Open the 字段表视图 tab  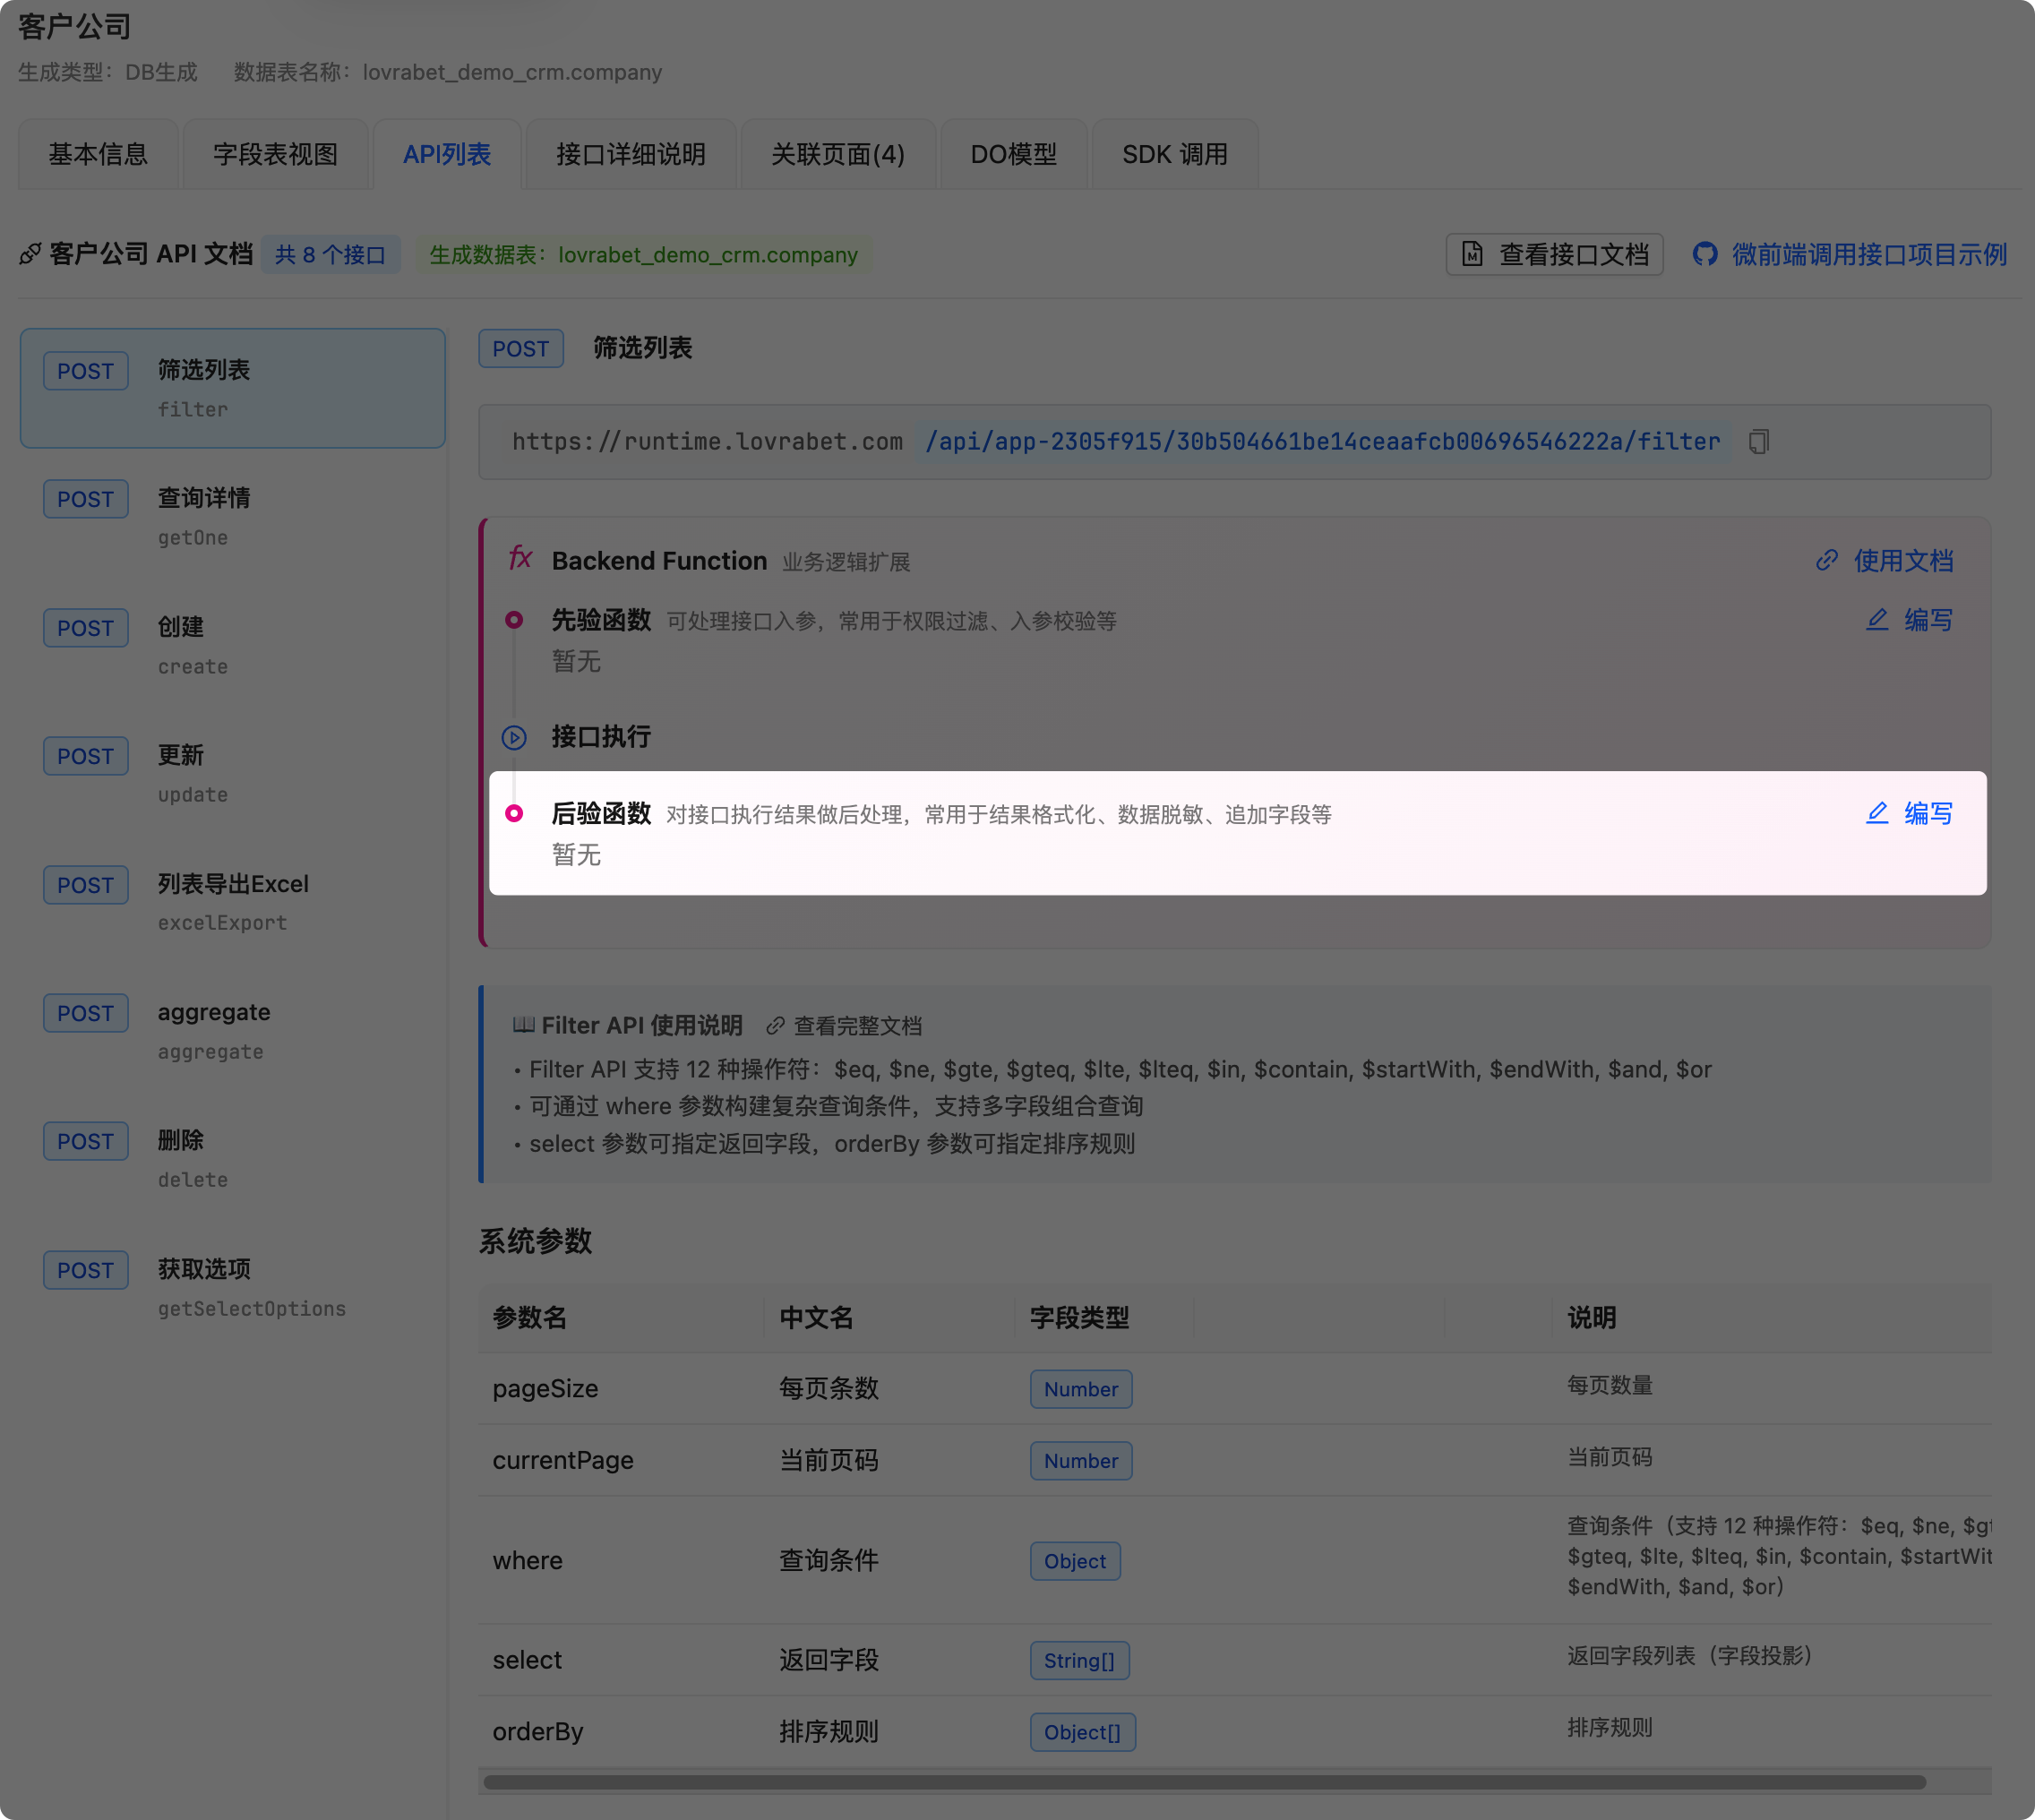click(x=276, y=154)
